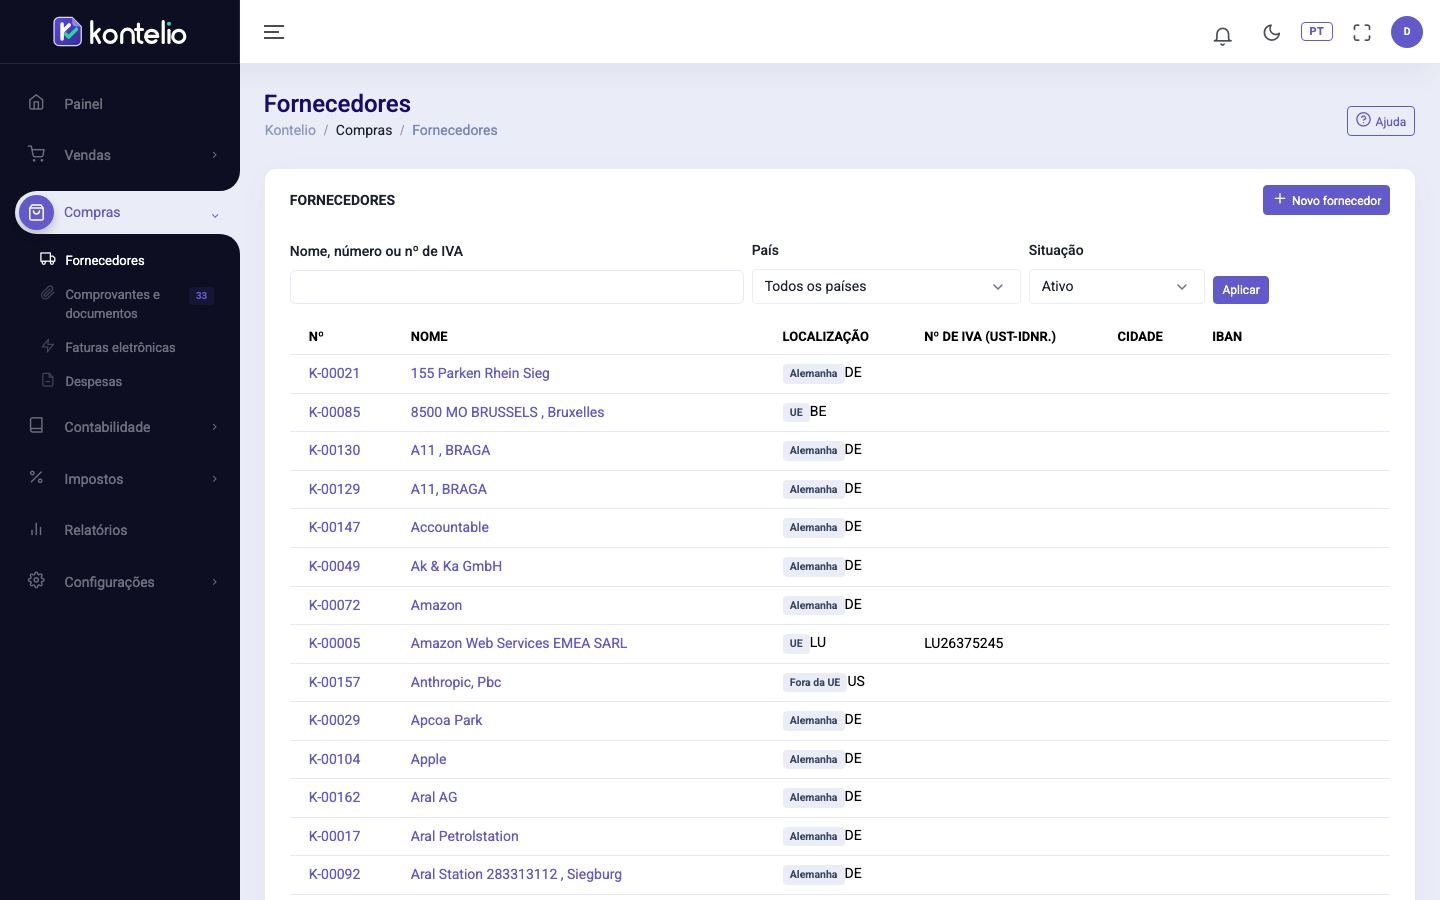Apply the filters with Aplicar

pyautogui.click(x=1240, y=290)
